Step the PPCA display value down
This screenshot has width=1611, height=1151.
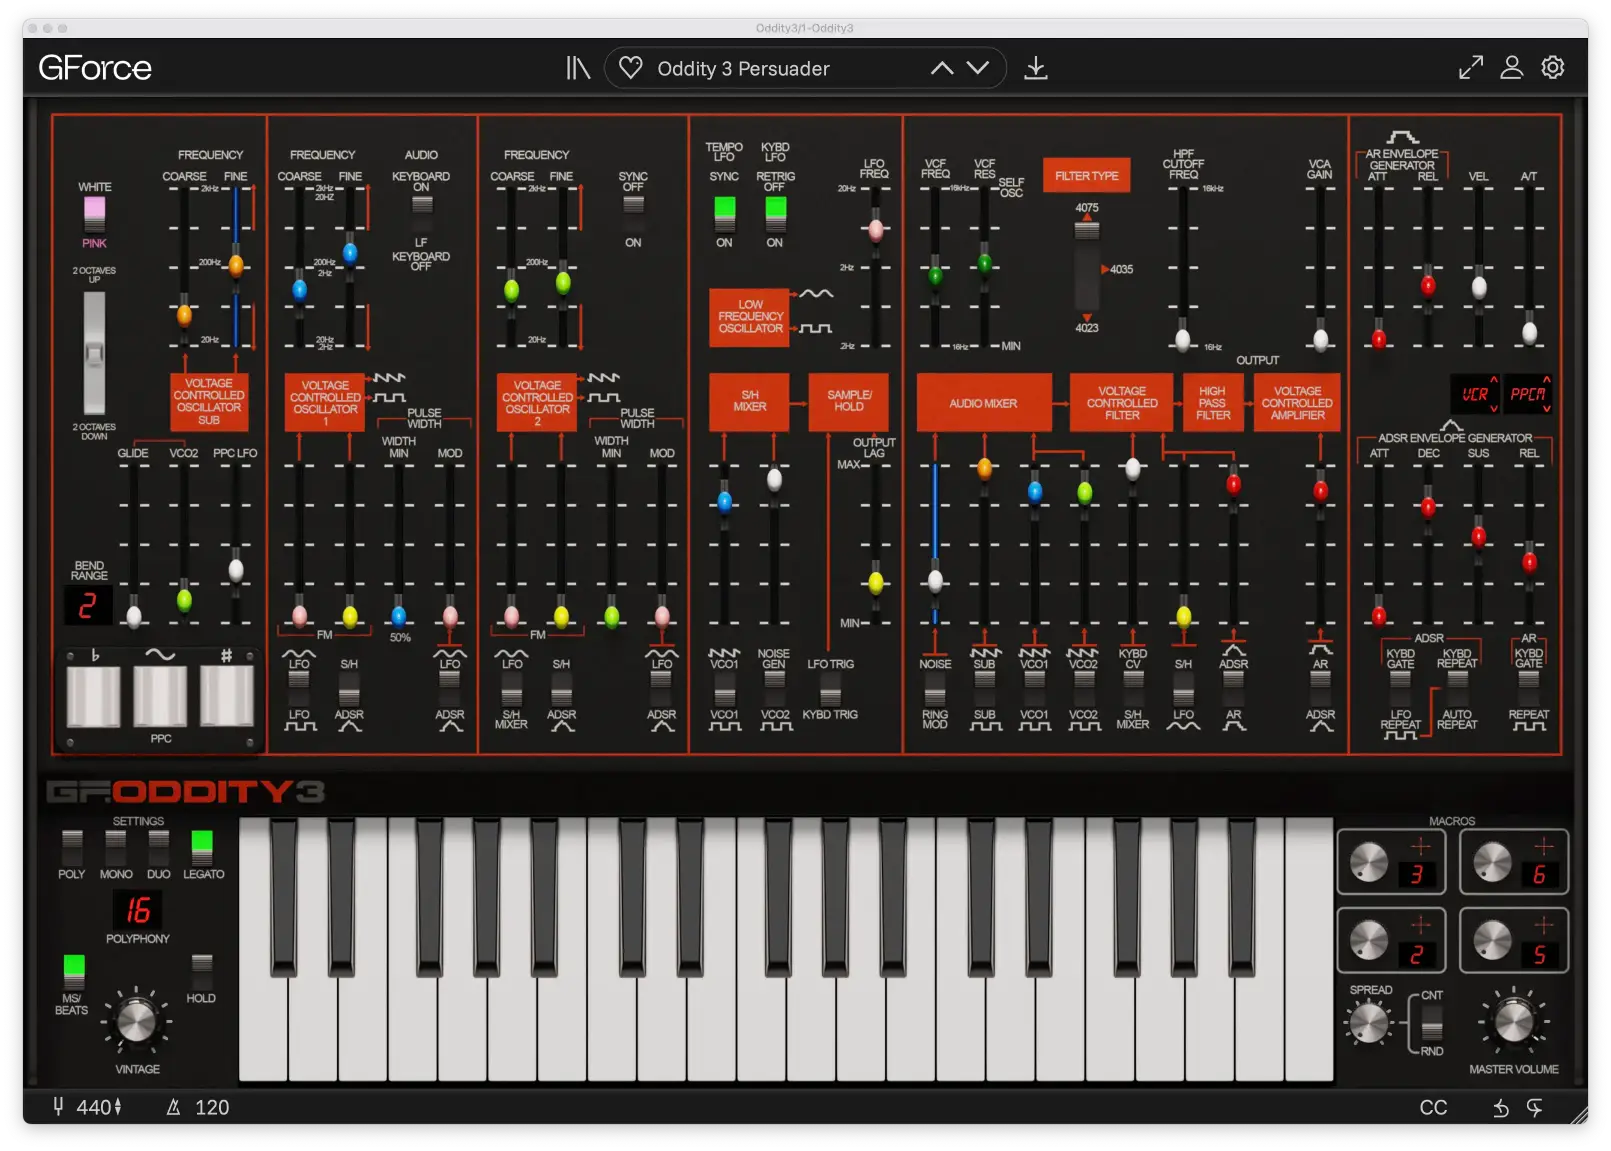click(1546, 408)
